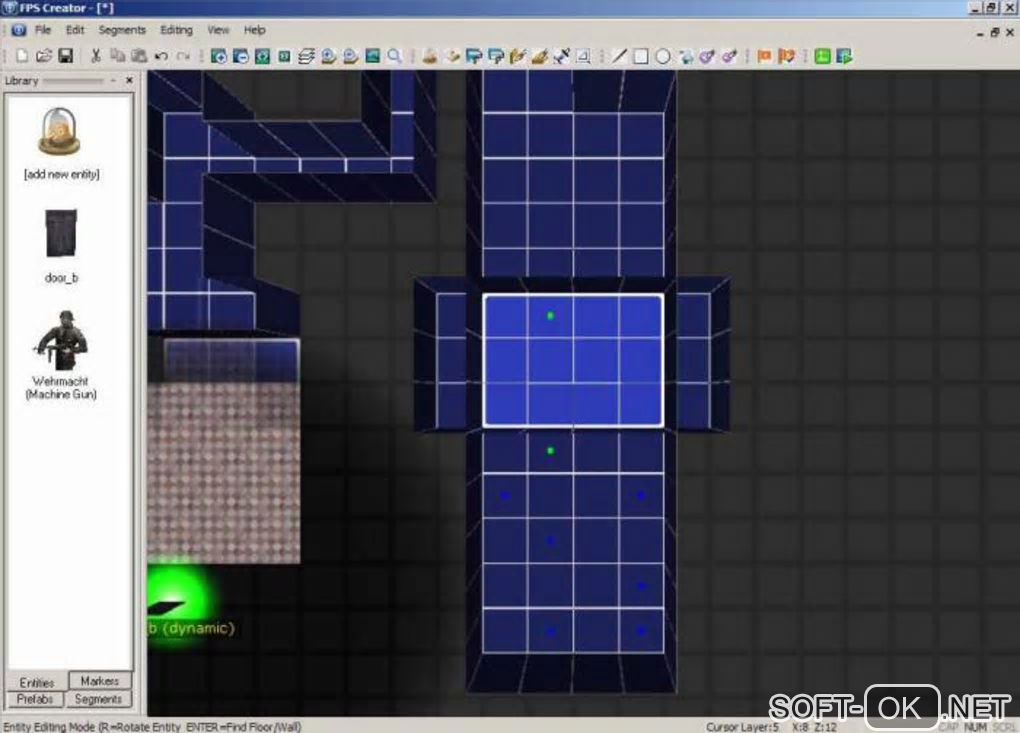Zoom out using minus magnifier toolbar icon

tap(241, 57)
